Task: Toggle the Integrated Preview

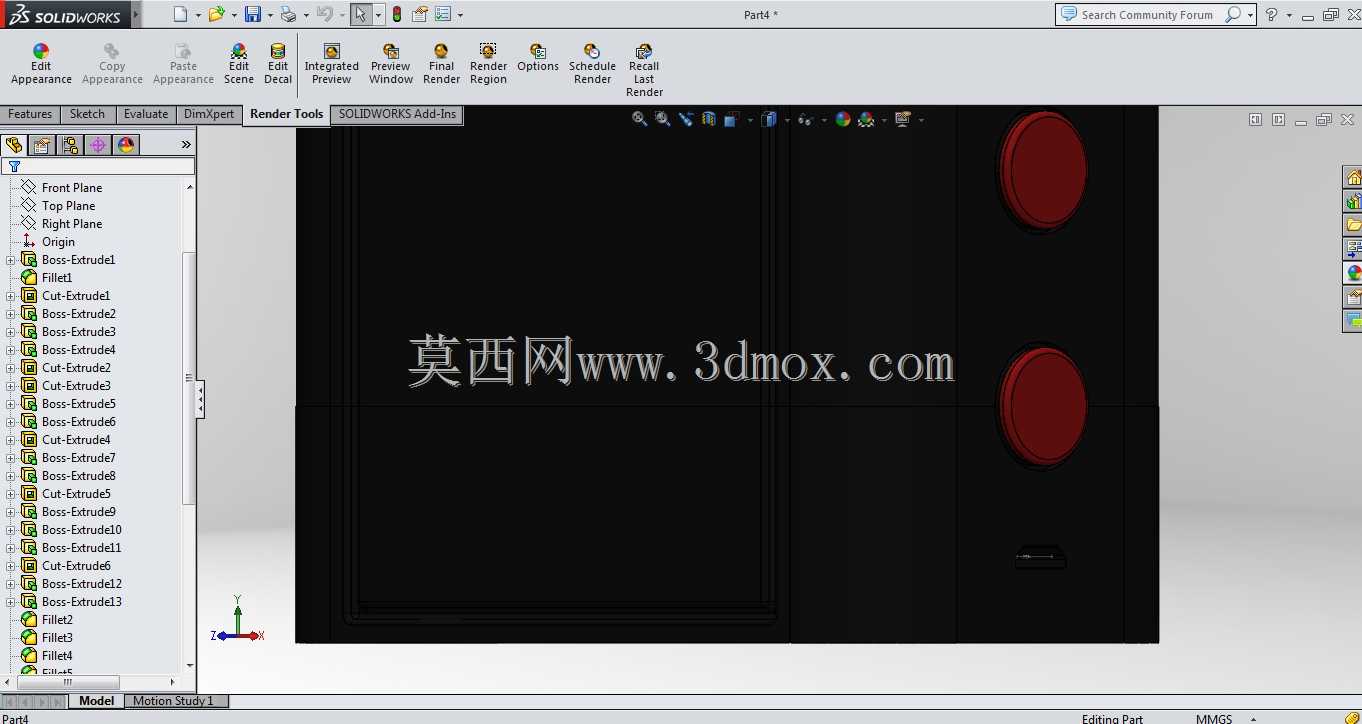Action: tap(332, 65)
